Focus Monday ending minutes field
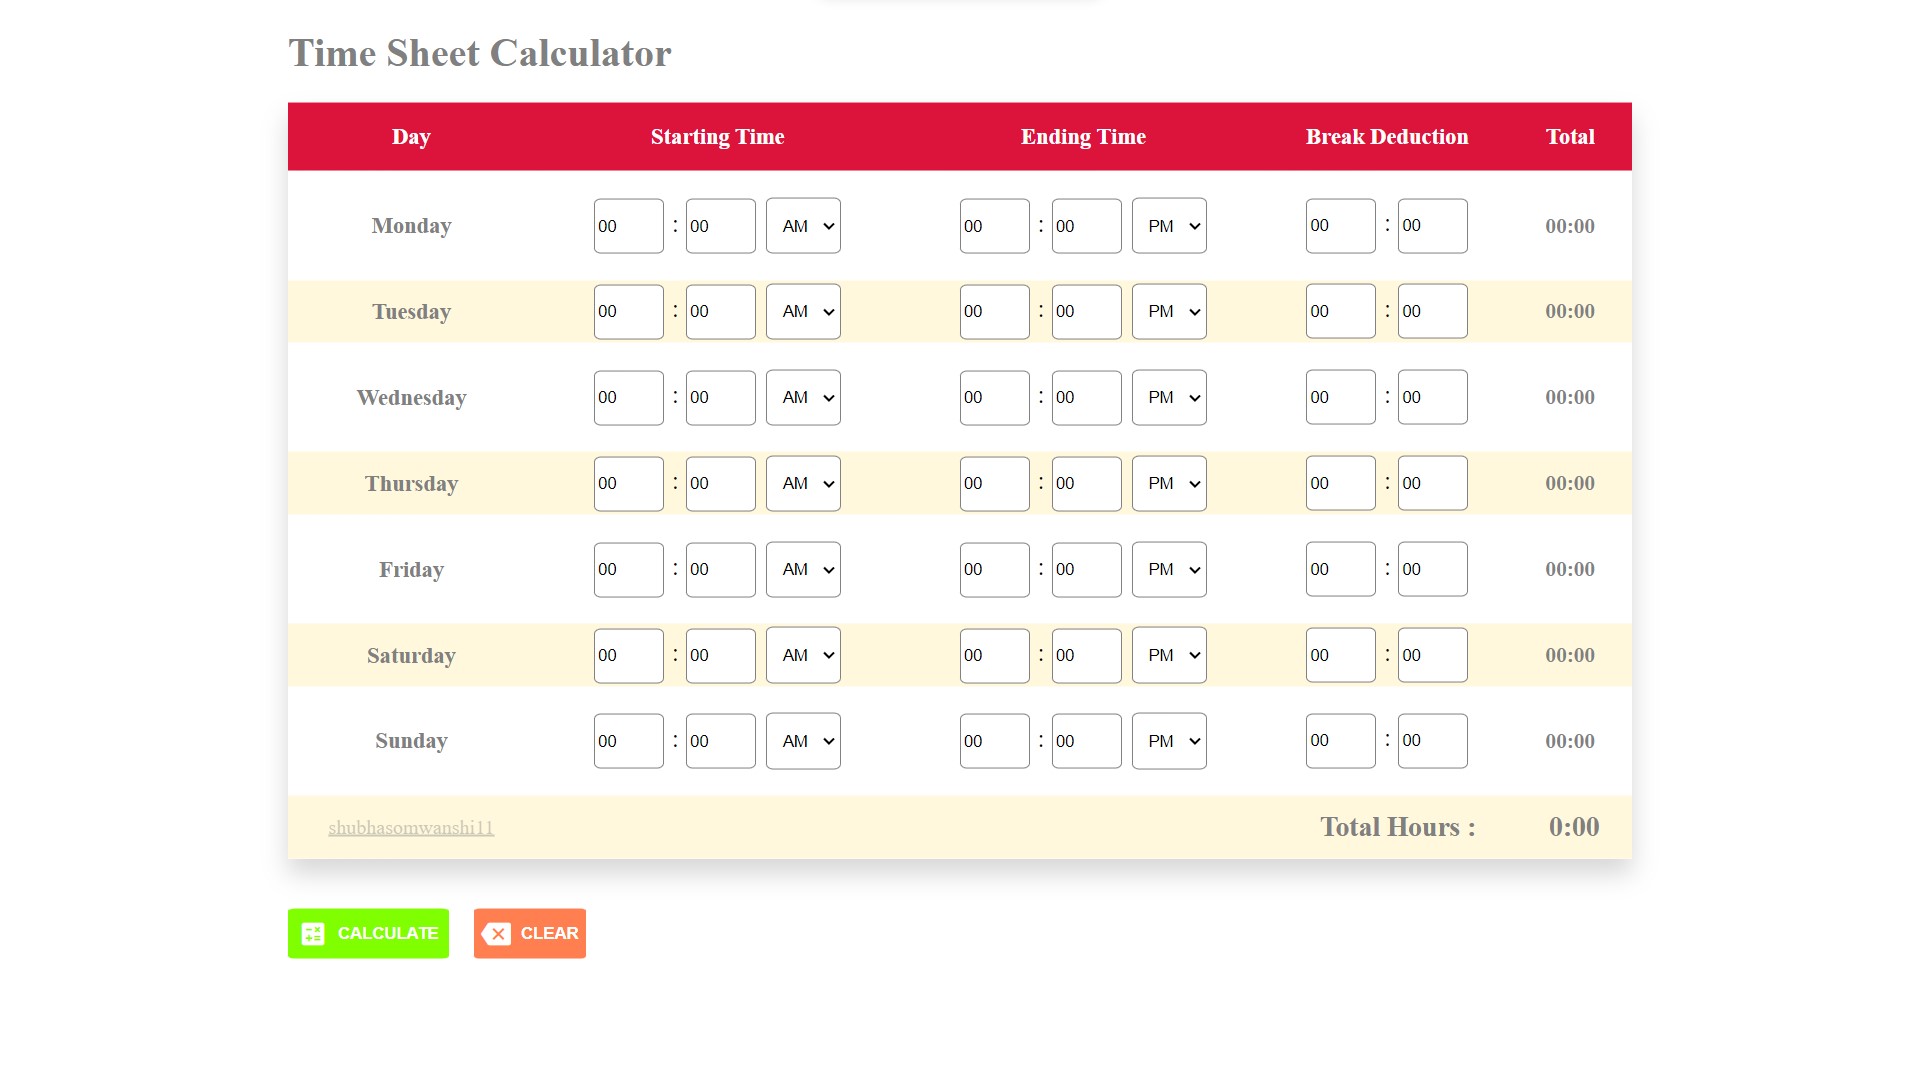The width and height of the screenshot is (1920, 1070). [1087, 226]
